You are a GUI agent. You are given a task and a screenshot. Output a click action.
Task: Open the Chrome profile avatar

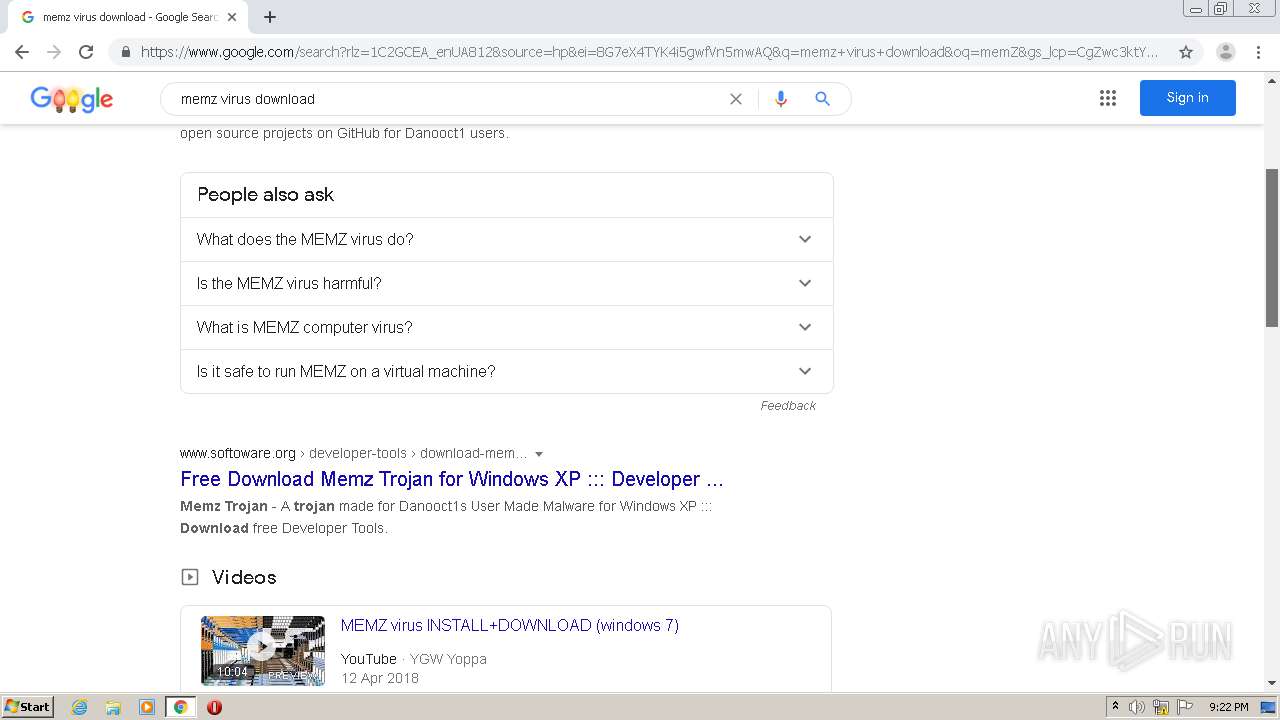1225,52
